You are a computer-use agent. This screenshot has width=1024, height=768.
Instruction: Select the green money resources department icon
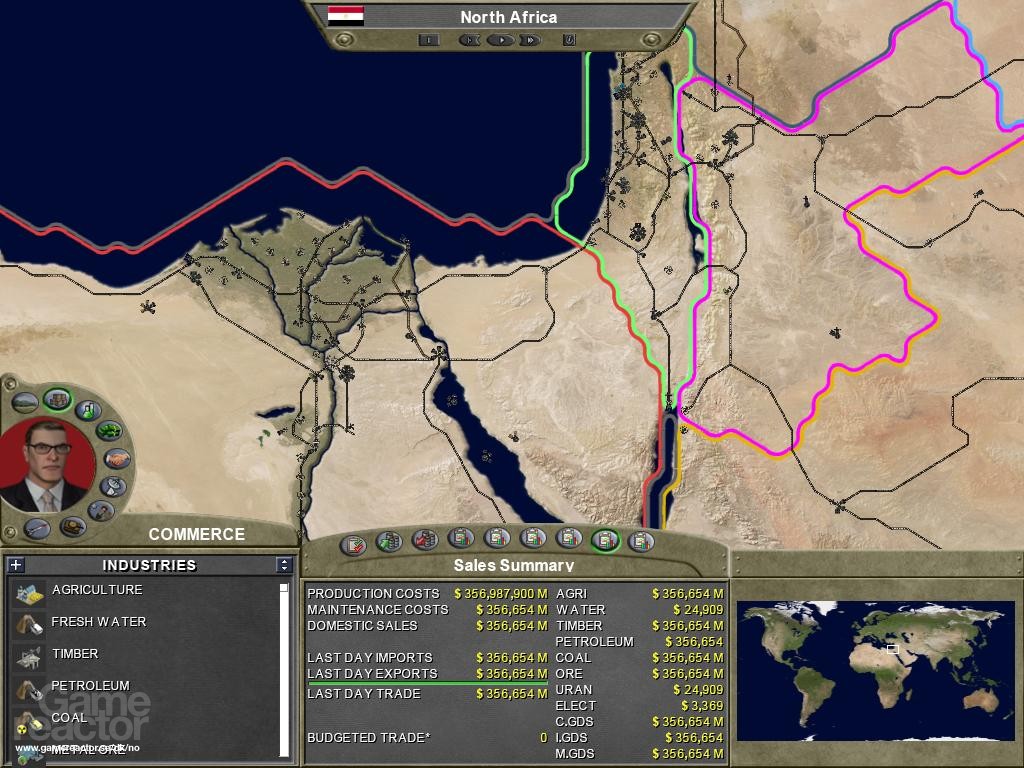tap(109, 432)
